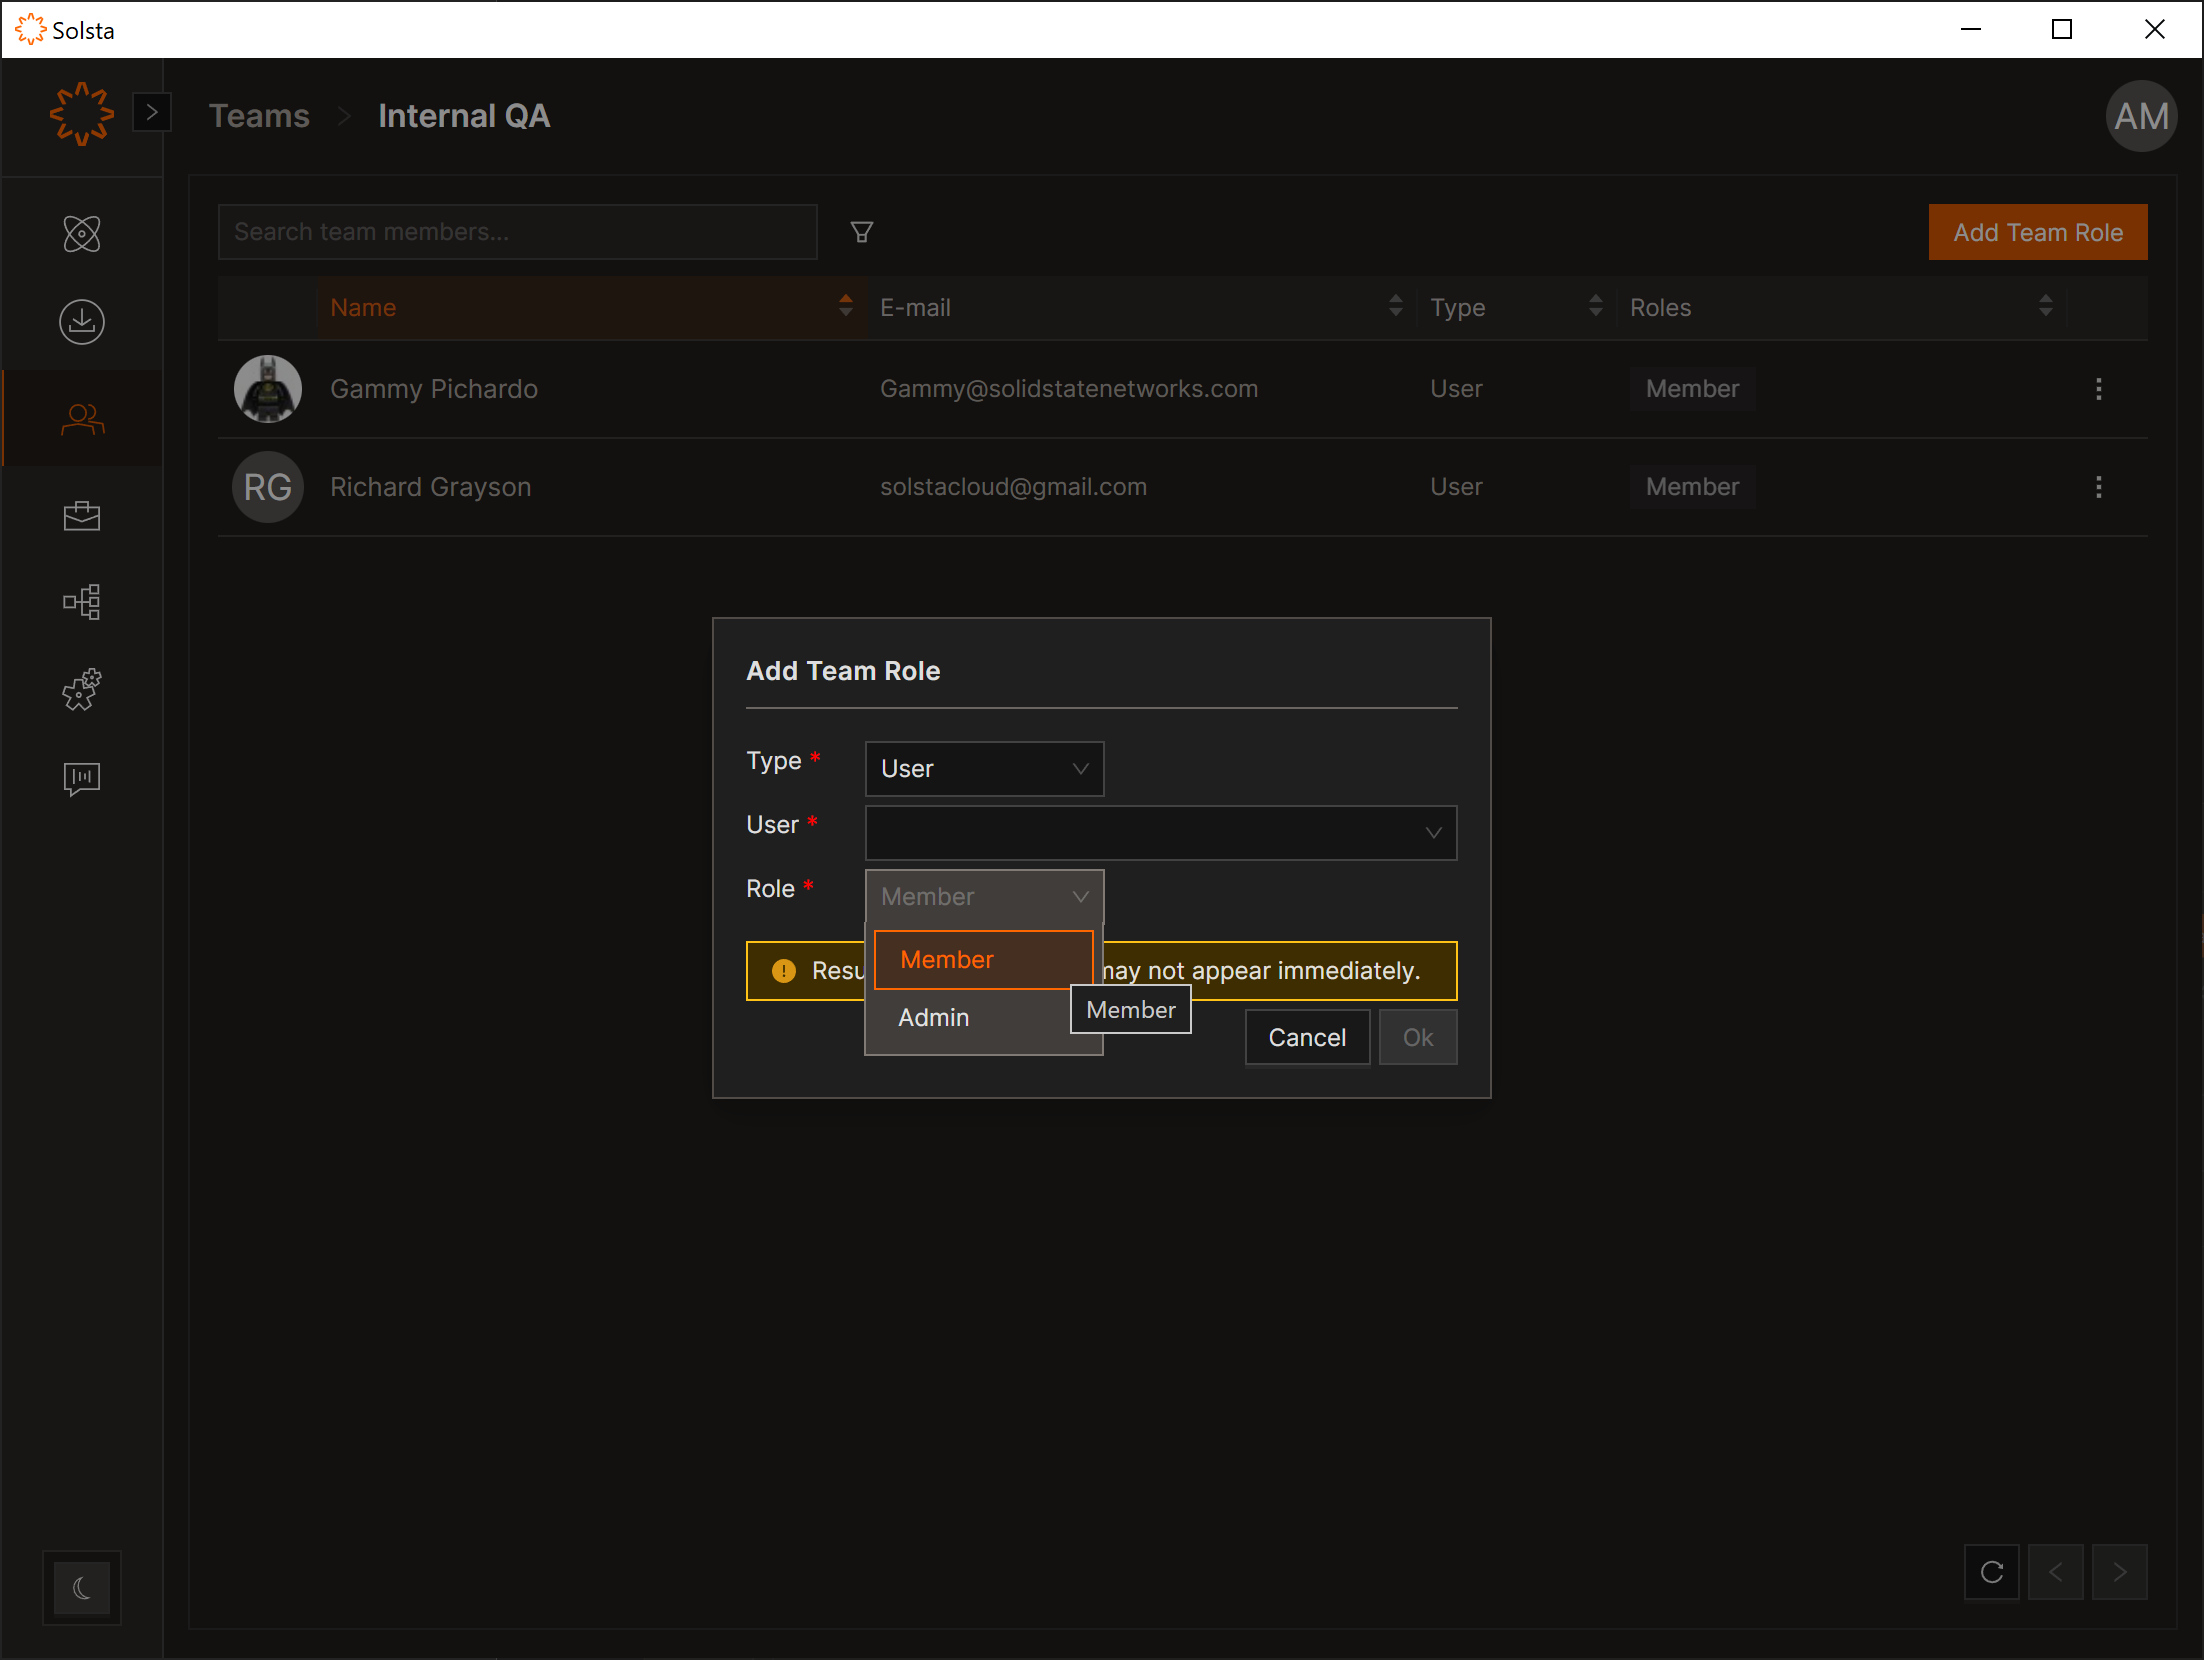
Task: Open the downloads icon in sidebar
Action: (x=82, y=322)
